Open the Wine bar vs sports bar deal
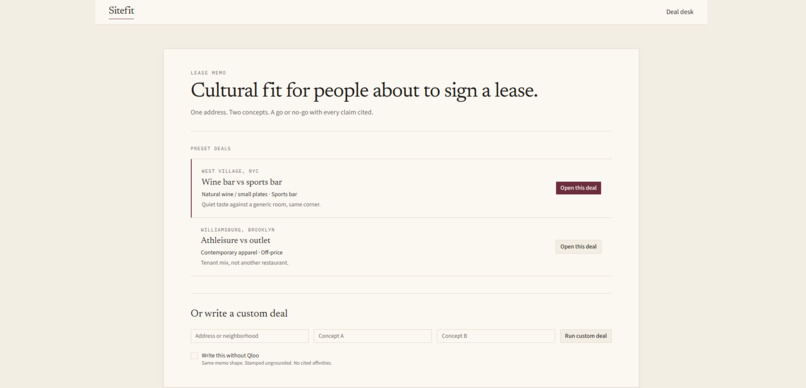 click(x=578, y=188)
